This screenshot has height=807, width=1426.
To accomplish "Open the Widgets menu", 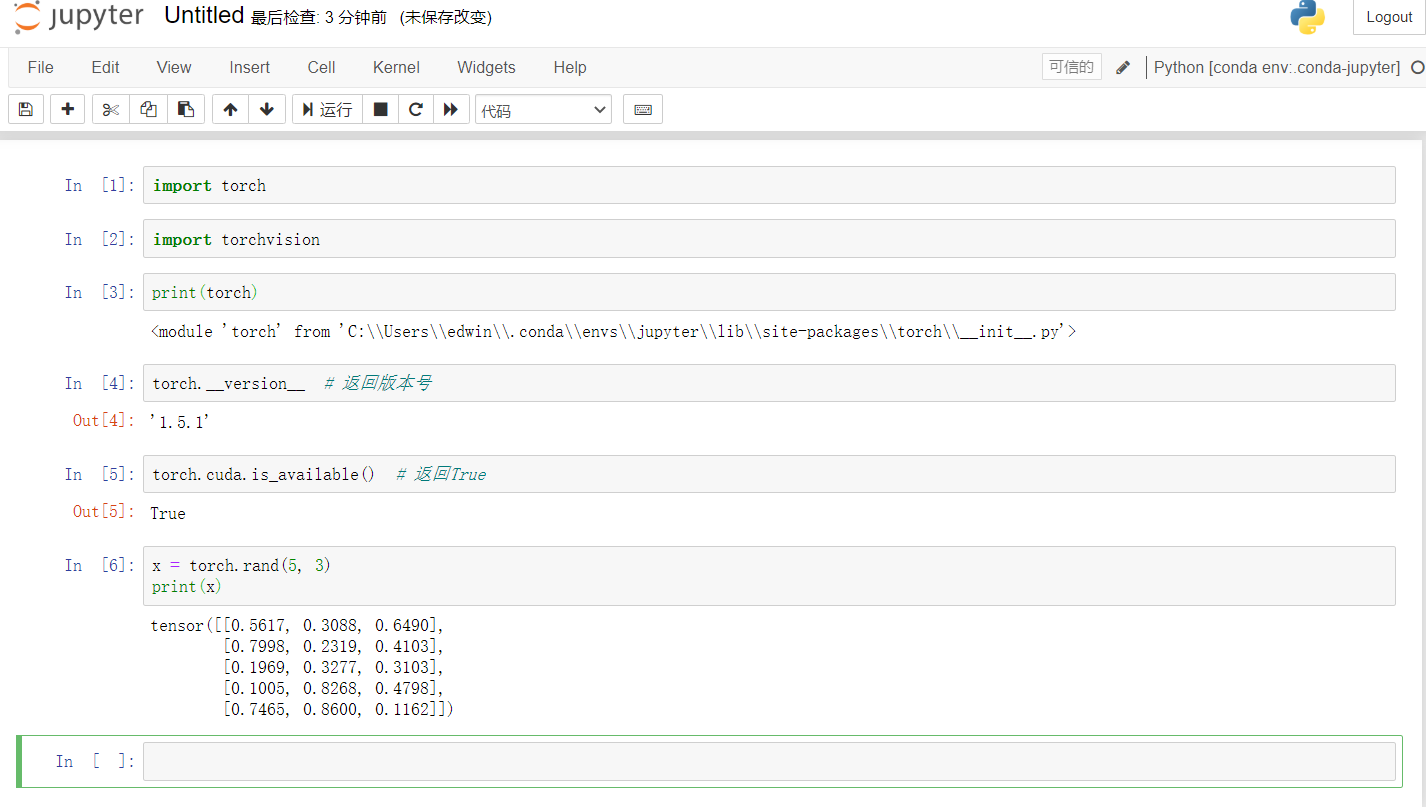I will (x=486, y=67).
